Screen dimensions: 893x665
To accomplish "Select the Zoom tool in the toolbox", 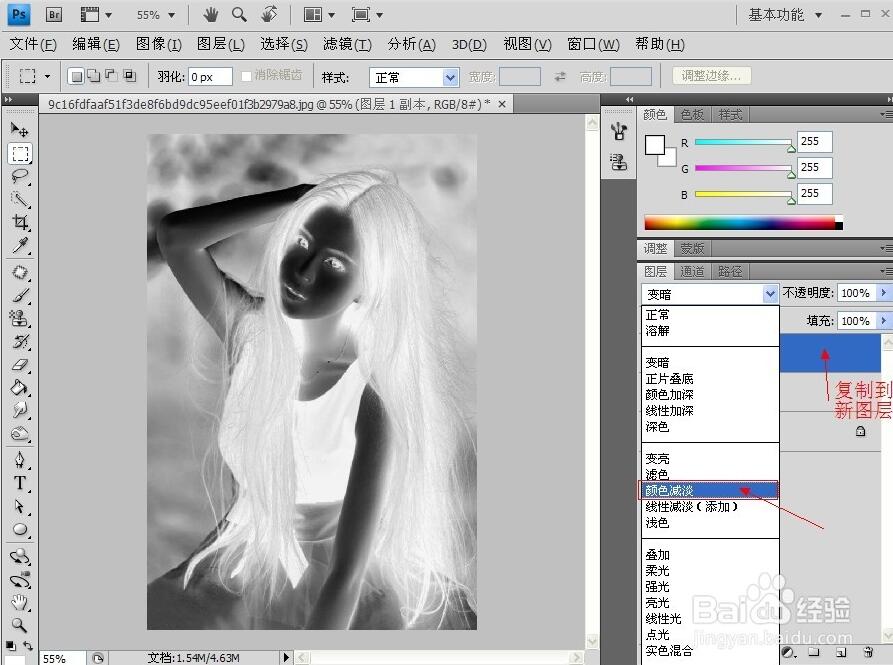I will click(20, 625).
